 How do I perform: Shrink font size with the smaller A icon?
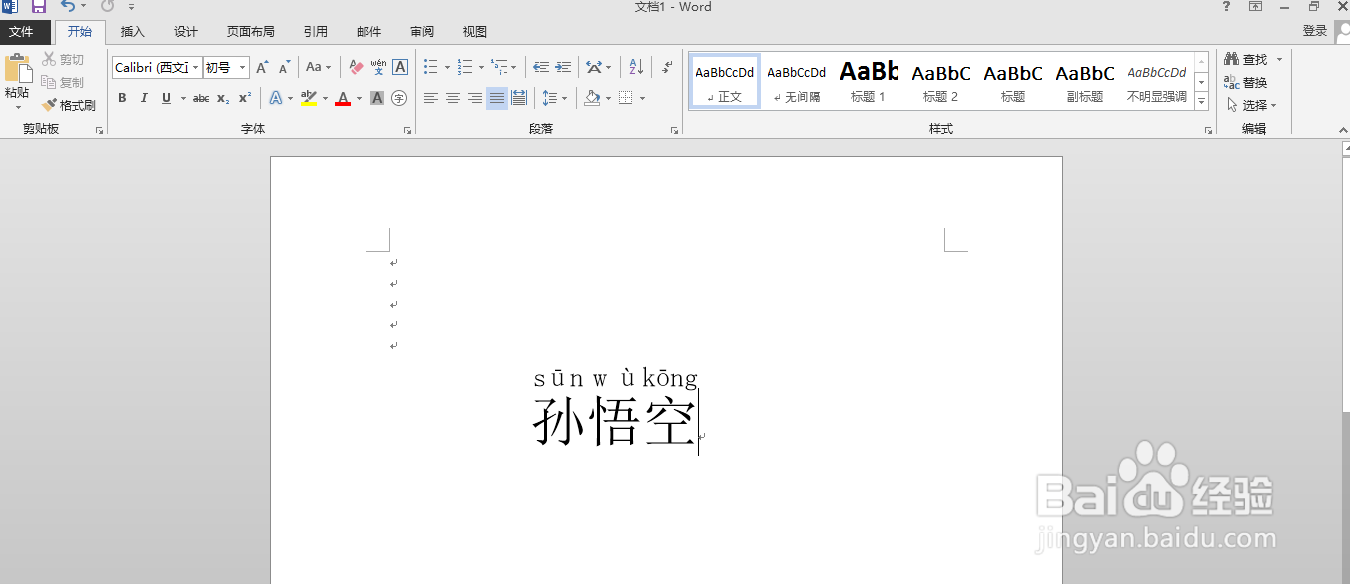tap(284, 68)
